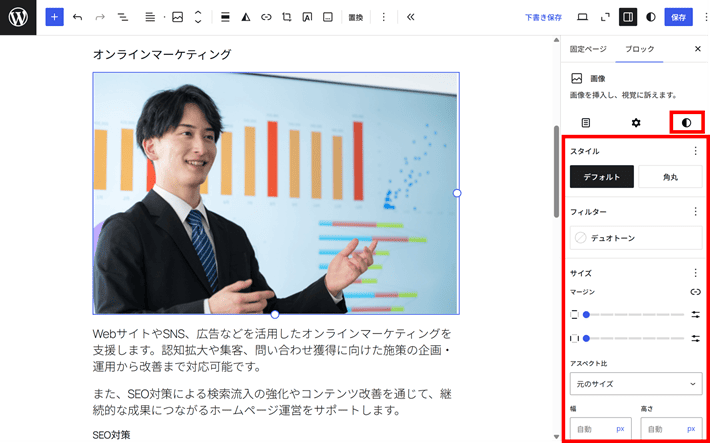Select the 角丸 rounded image style
The image size is (710, 443).
[x=670, y=177]
